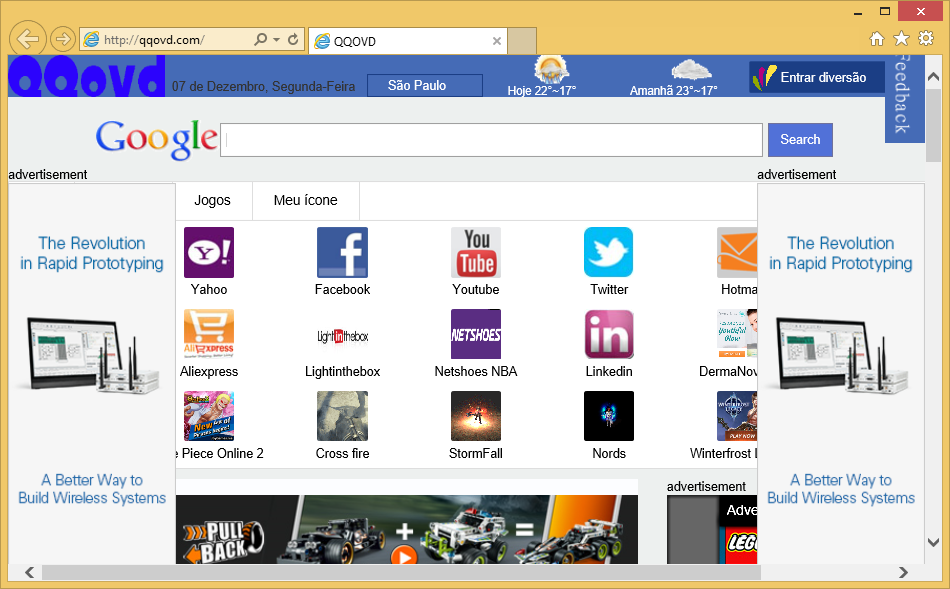Open the Twitter bird icon
This screenshot has width=950, height=589.
coord(609,252)
